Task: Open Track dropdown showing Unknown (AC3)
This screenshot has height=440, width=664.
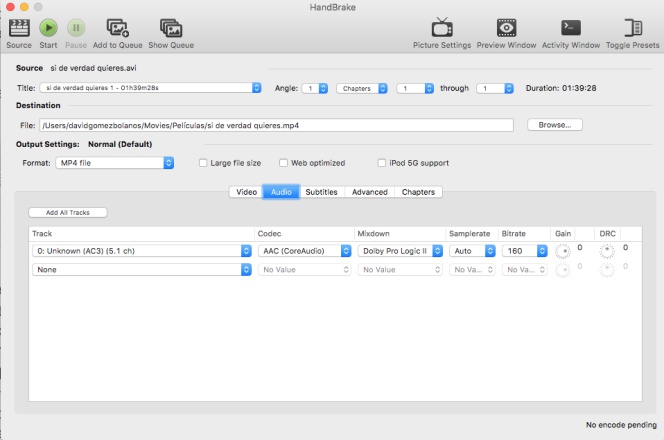Action: coord(142,251)
